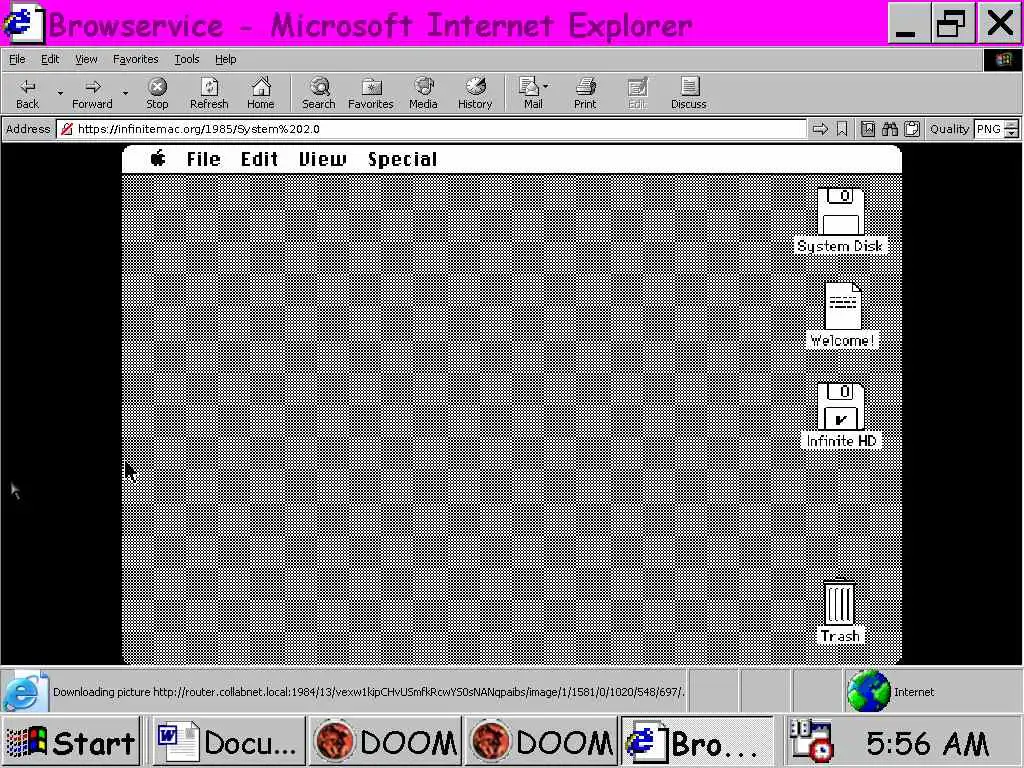This screenshot has height=768, width=1024.
Task: Select the Trash can icon
Action: coord(840,602)
